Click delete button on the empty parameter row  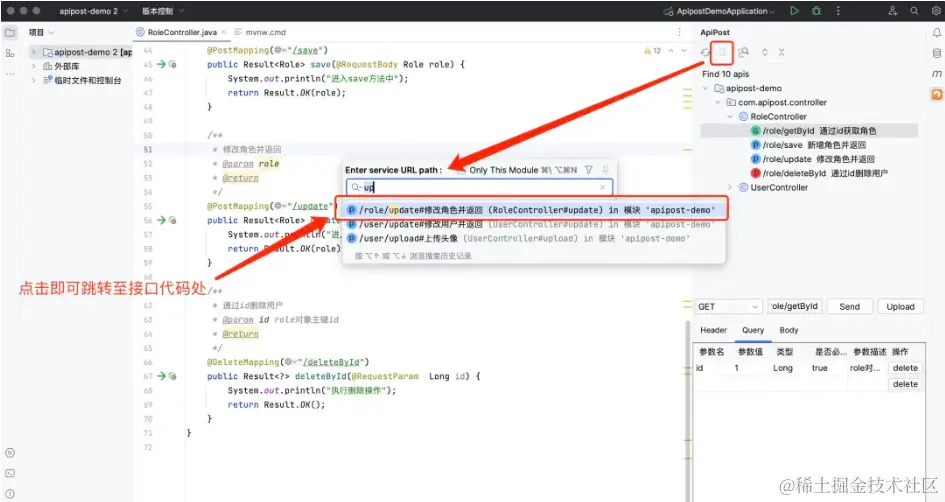[x=905, y=384]
